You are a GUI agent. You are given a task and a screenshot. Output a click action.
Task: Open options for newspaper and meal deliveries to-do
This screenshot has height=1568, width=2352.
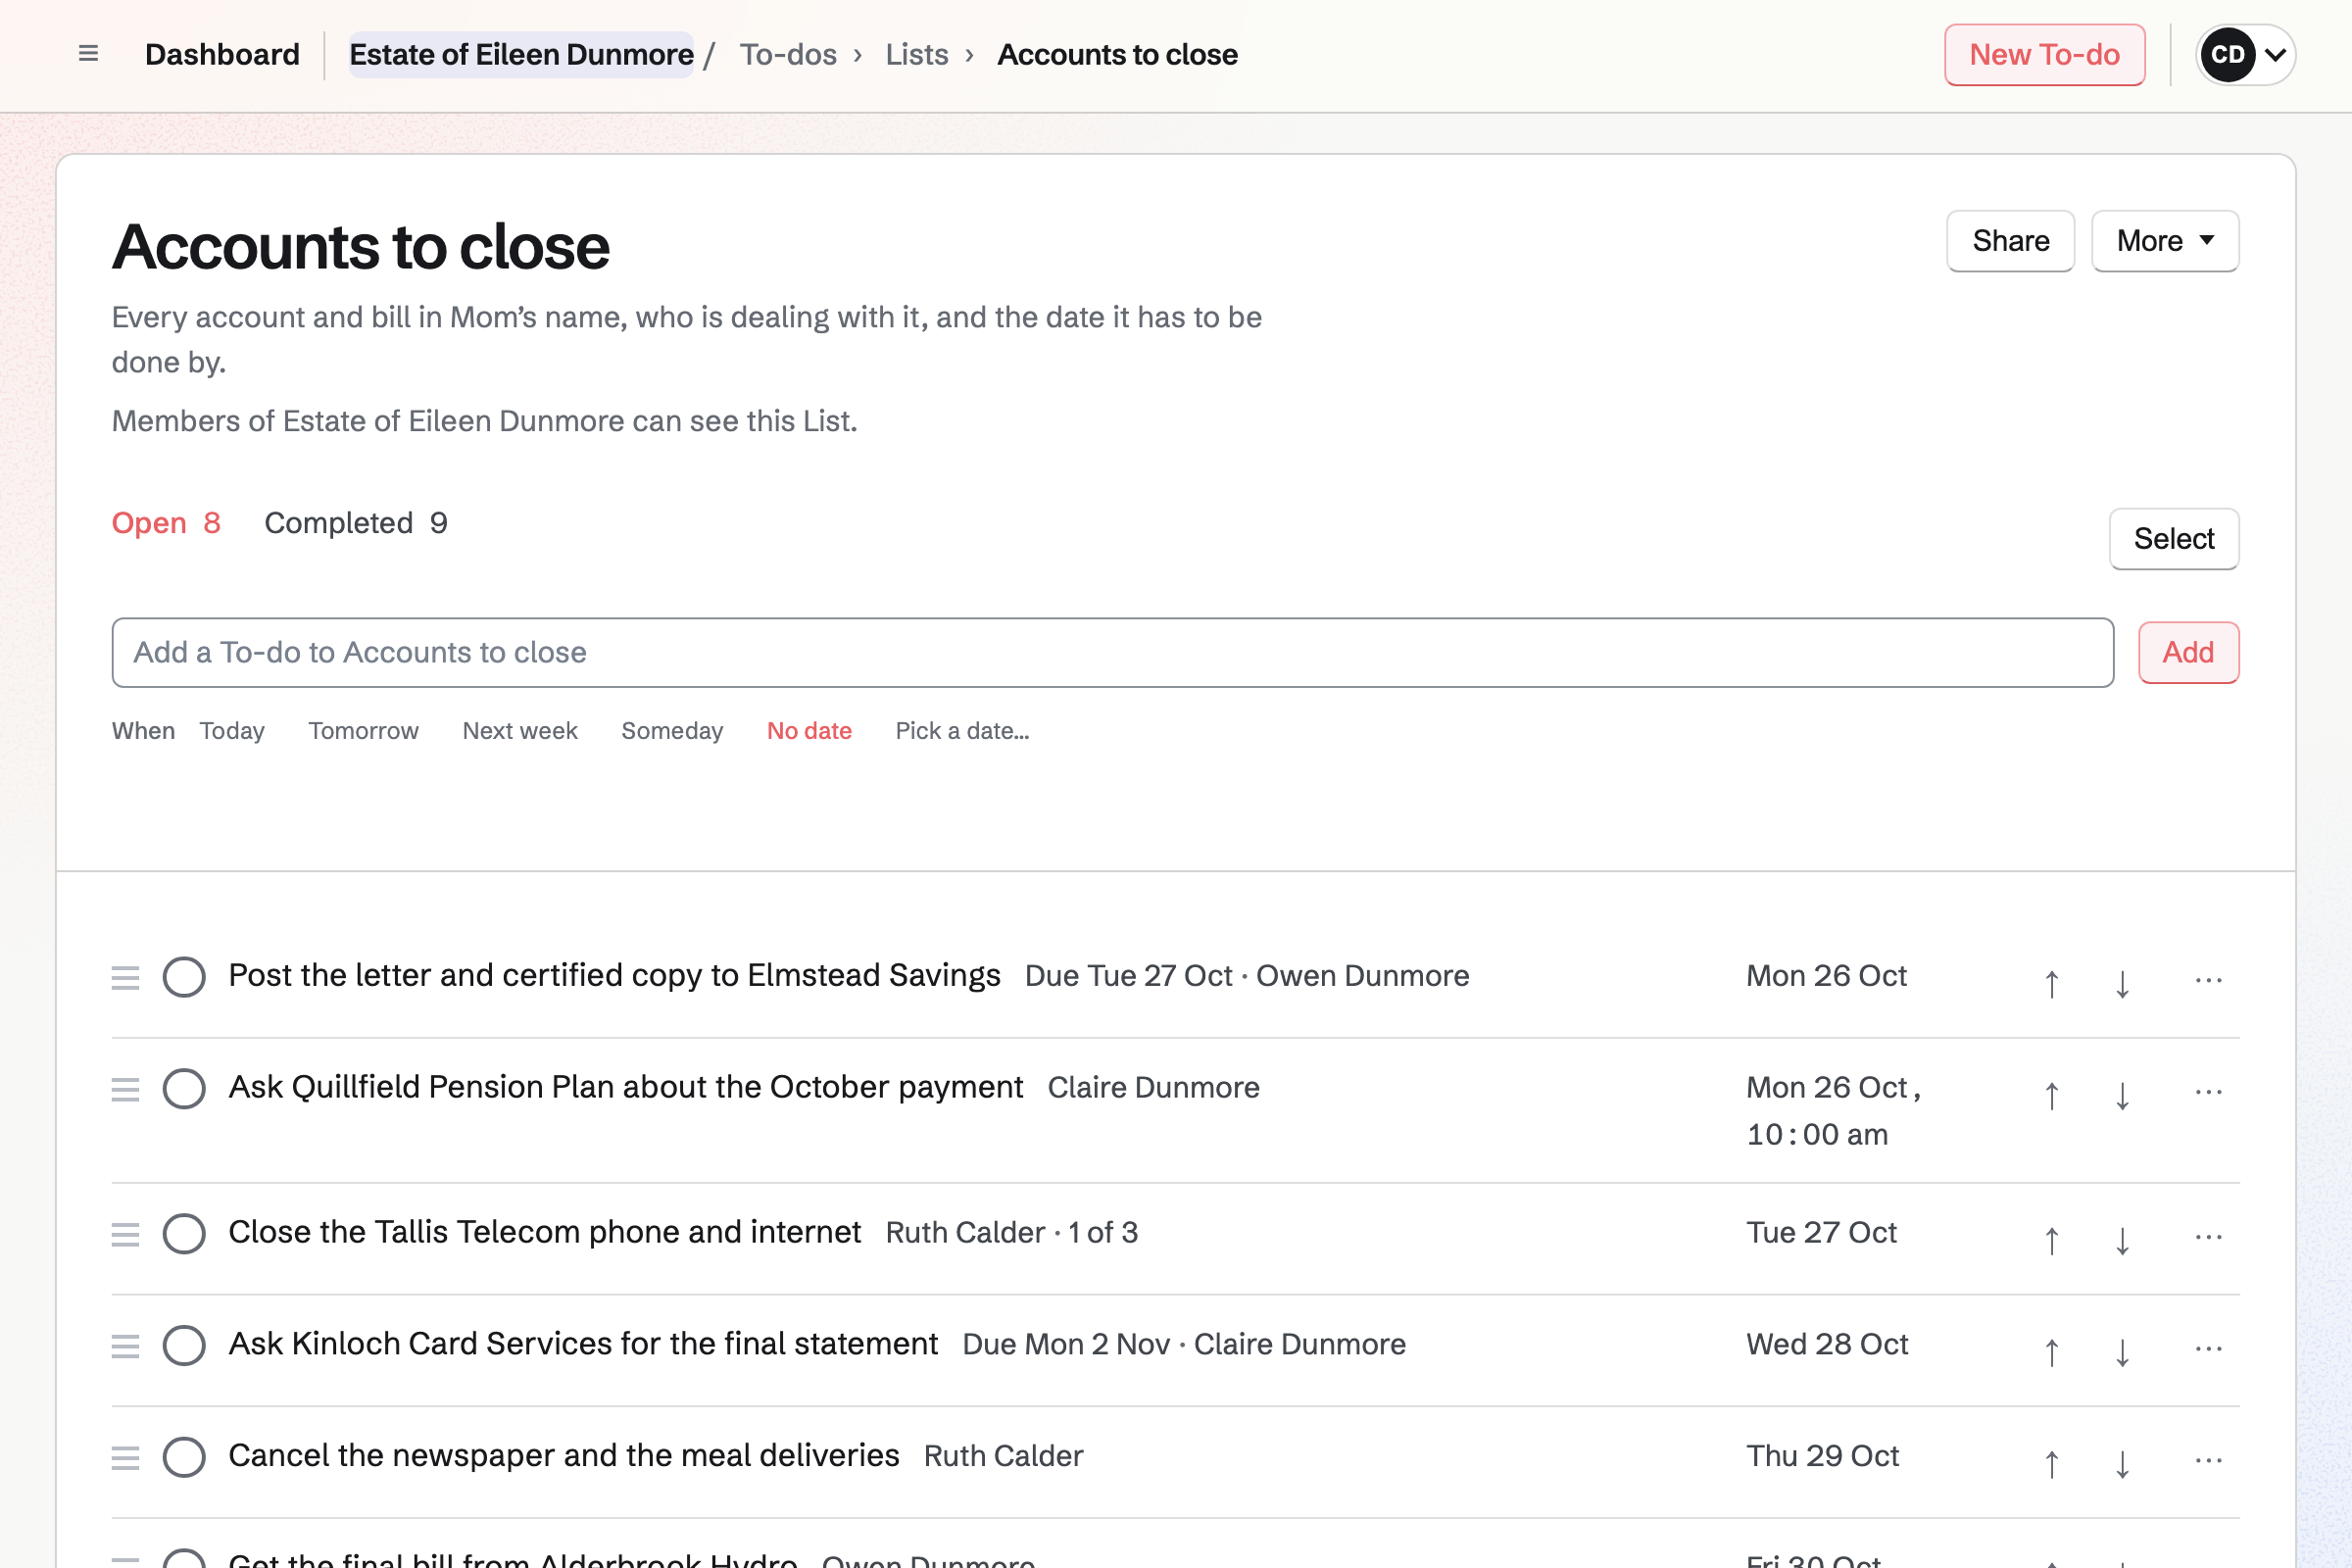point(2208,1460)
